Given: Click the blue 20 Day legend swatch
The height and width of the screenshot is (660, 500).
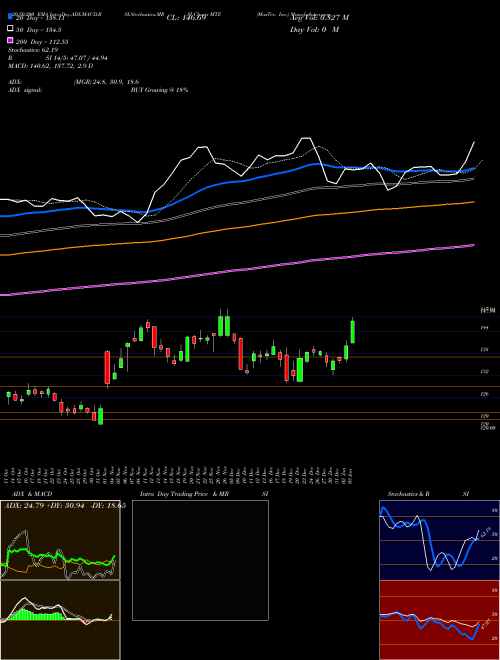Looking at the screenshot, I should click(10, 16).
